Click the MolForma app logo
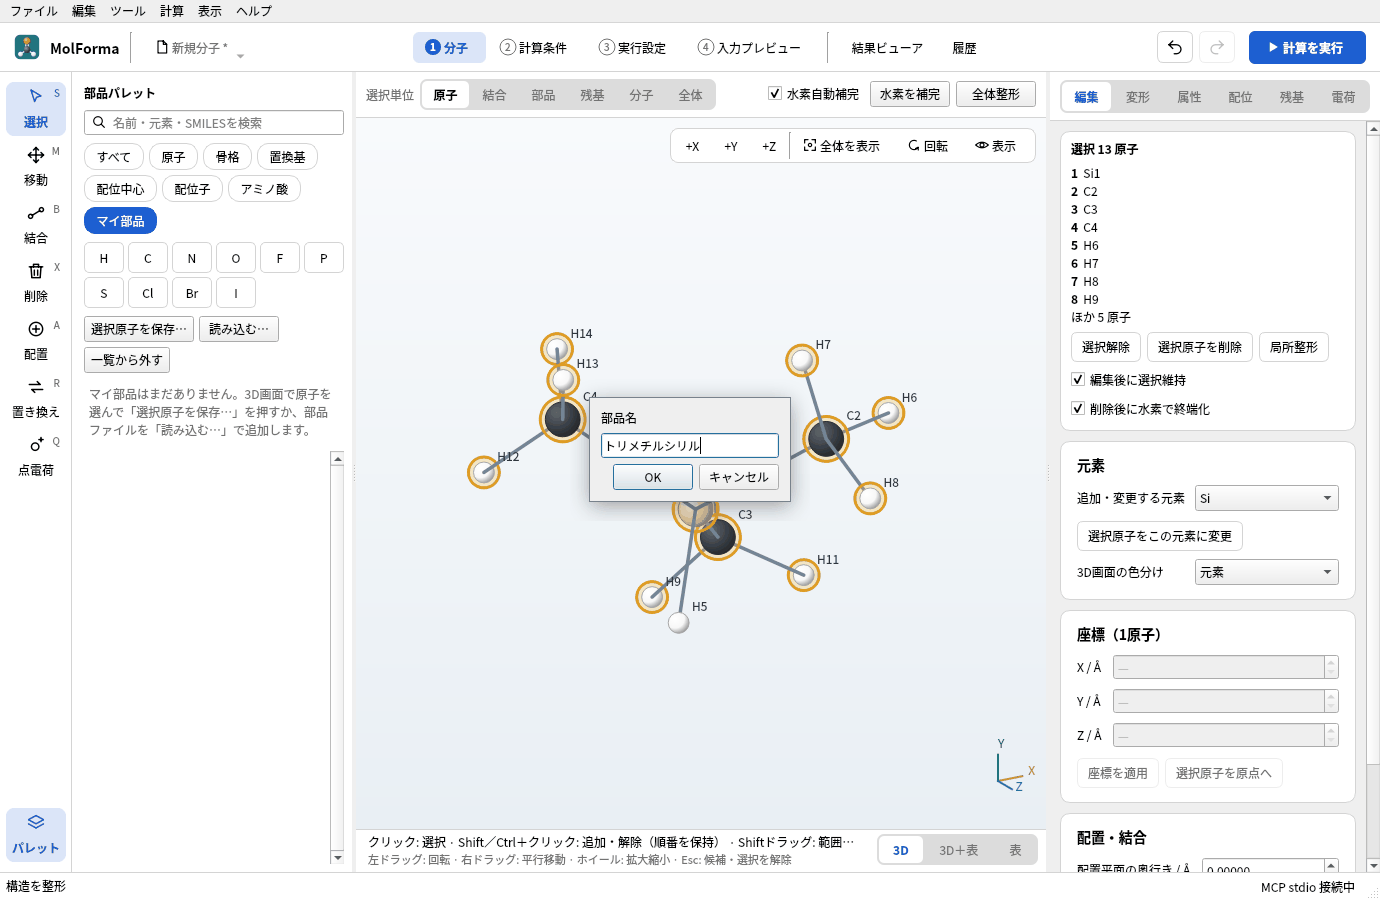The image size is (1380, 900). point(27,47)
